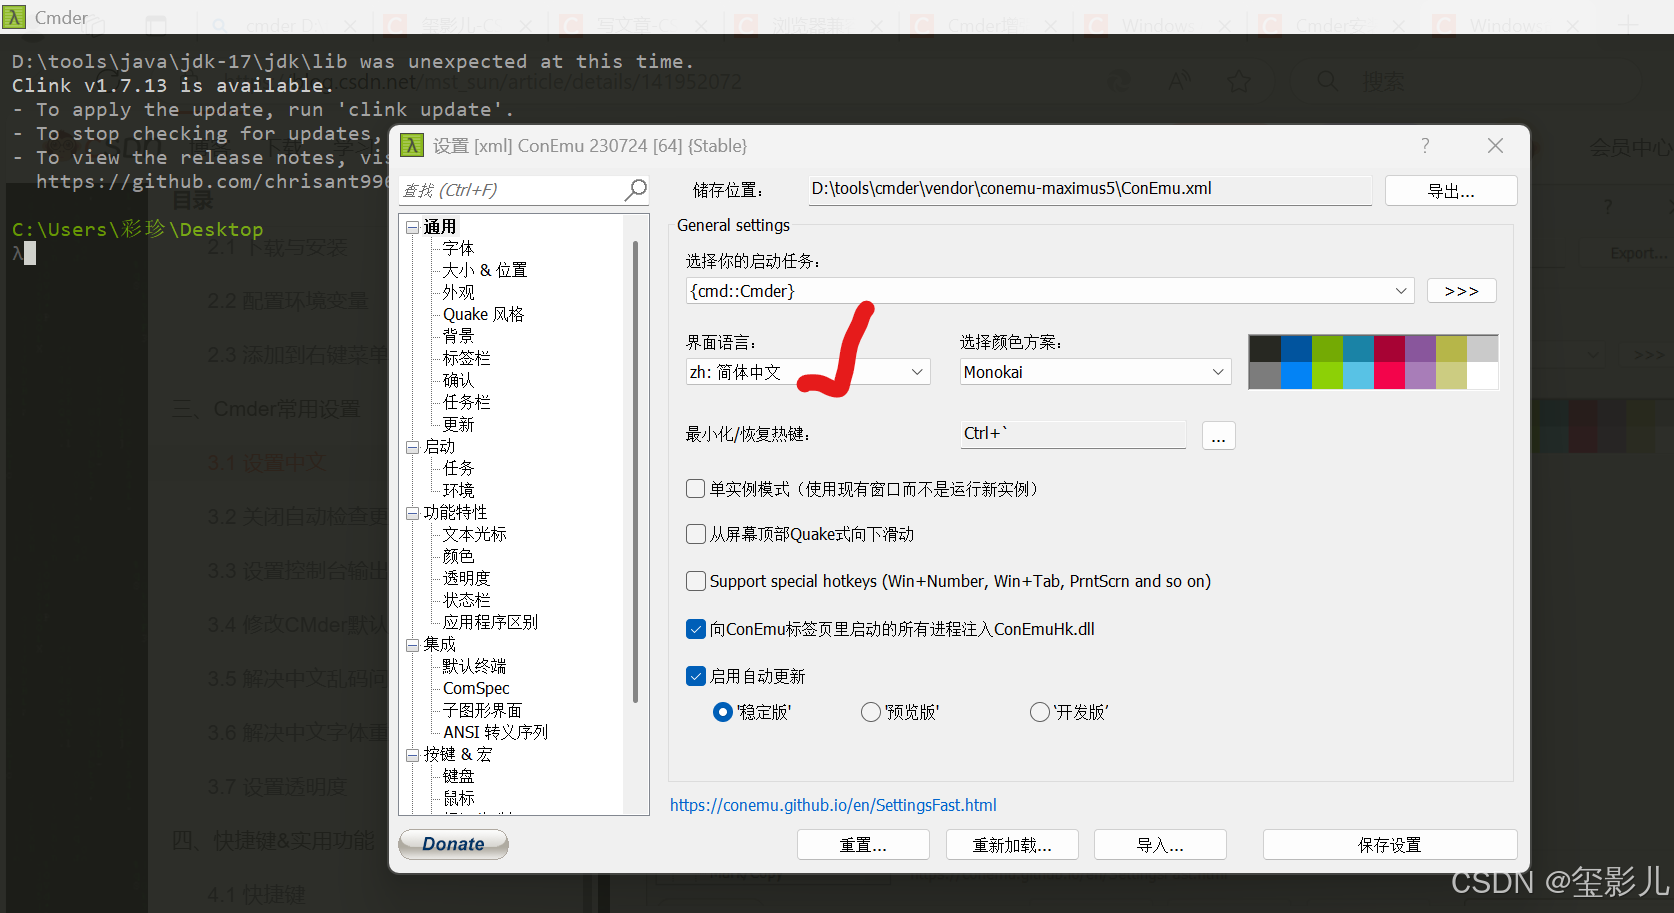Close the ConEmu settings dialog
This screenshot has height=913, width=1674.
pyautogui.click(x=1495, y=146)
